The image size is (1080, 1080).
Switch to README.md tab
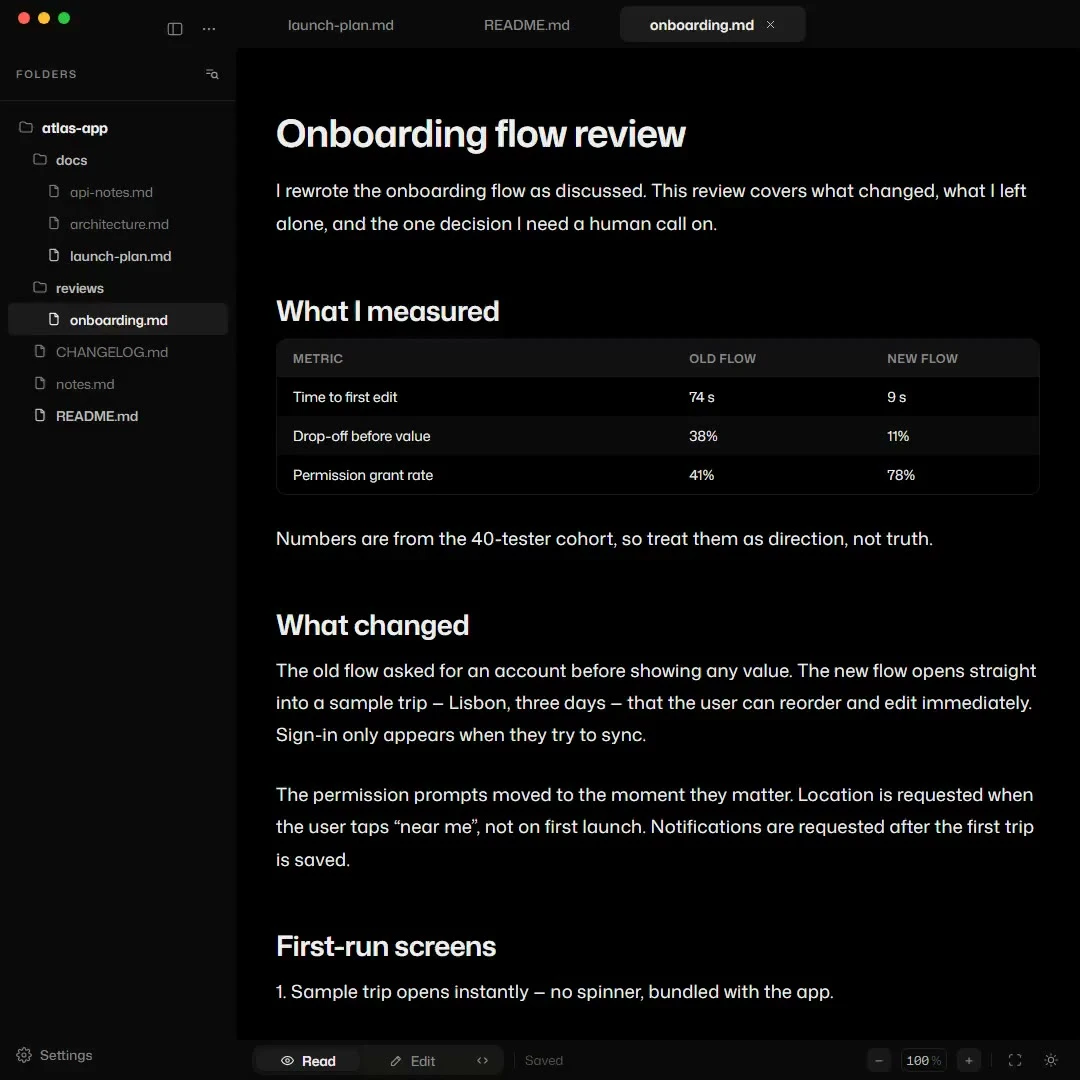point(526,25)
